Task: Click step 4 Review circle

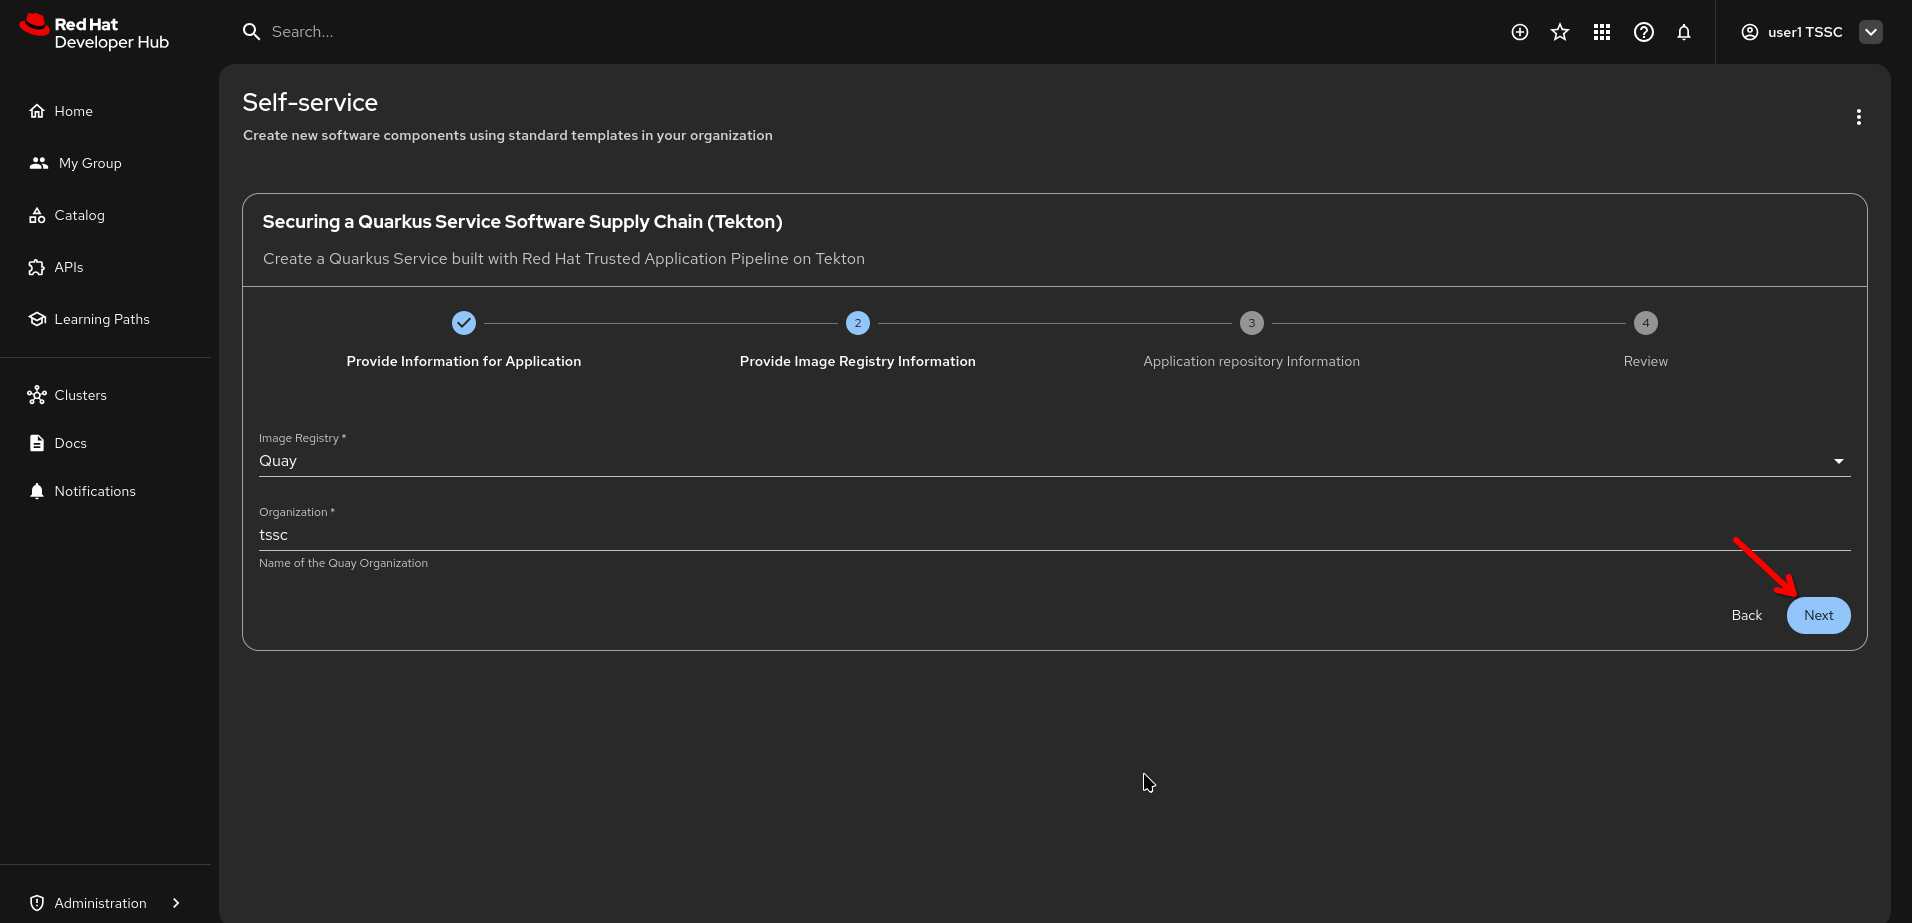Action: click(1645, 323)
